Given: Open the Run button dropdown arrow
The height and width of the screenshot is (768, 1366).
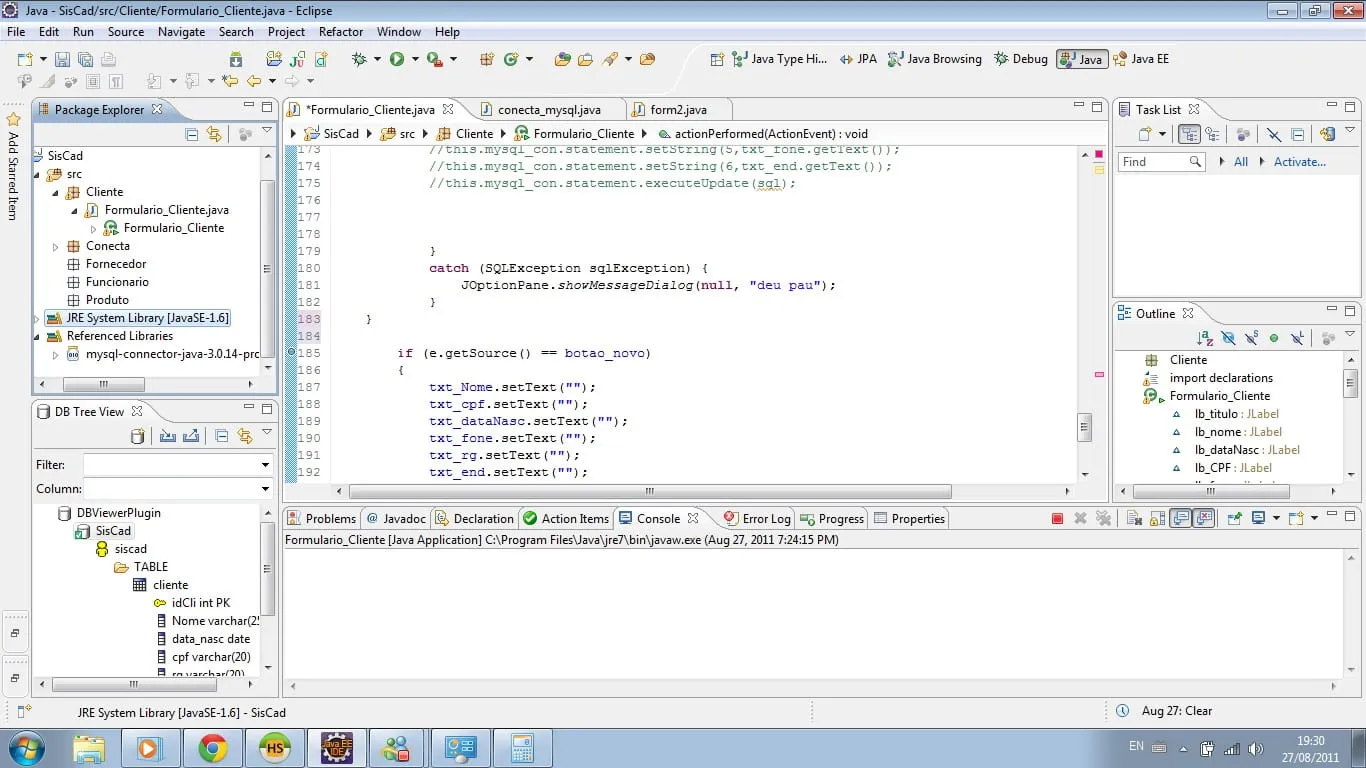Looking at the screenshot, I should (x=415, y=59).
